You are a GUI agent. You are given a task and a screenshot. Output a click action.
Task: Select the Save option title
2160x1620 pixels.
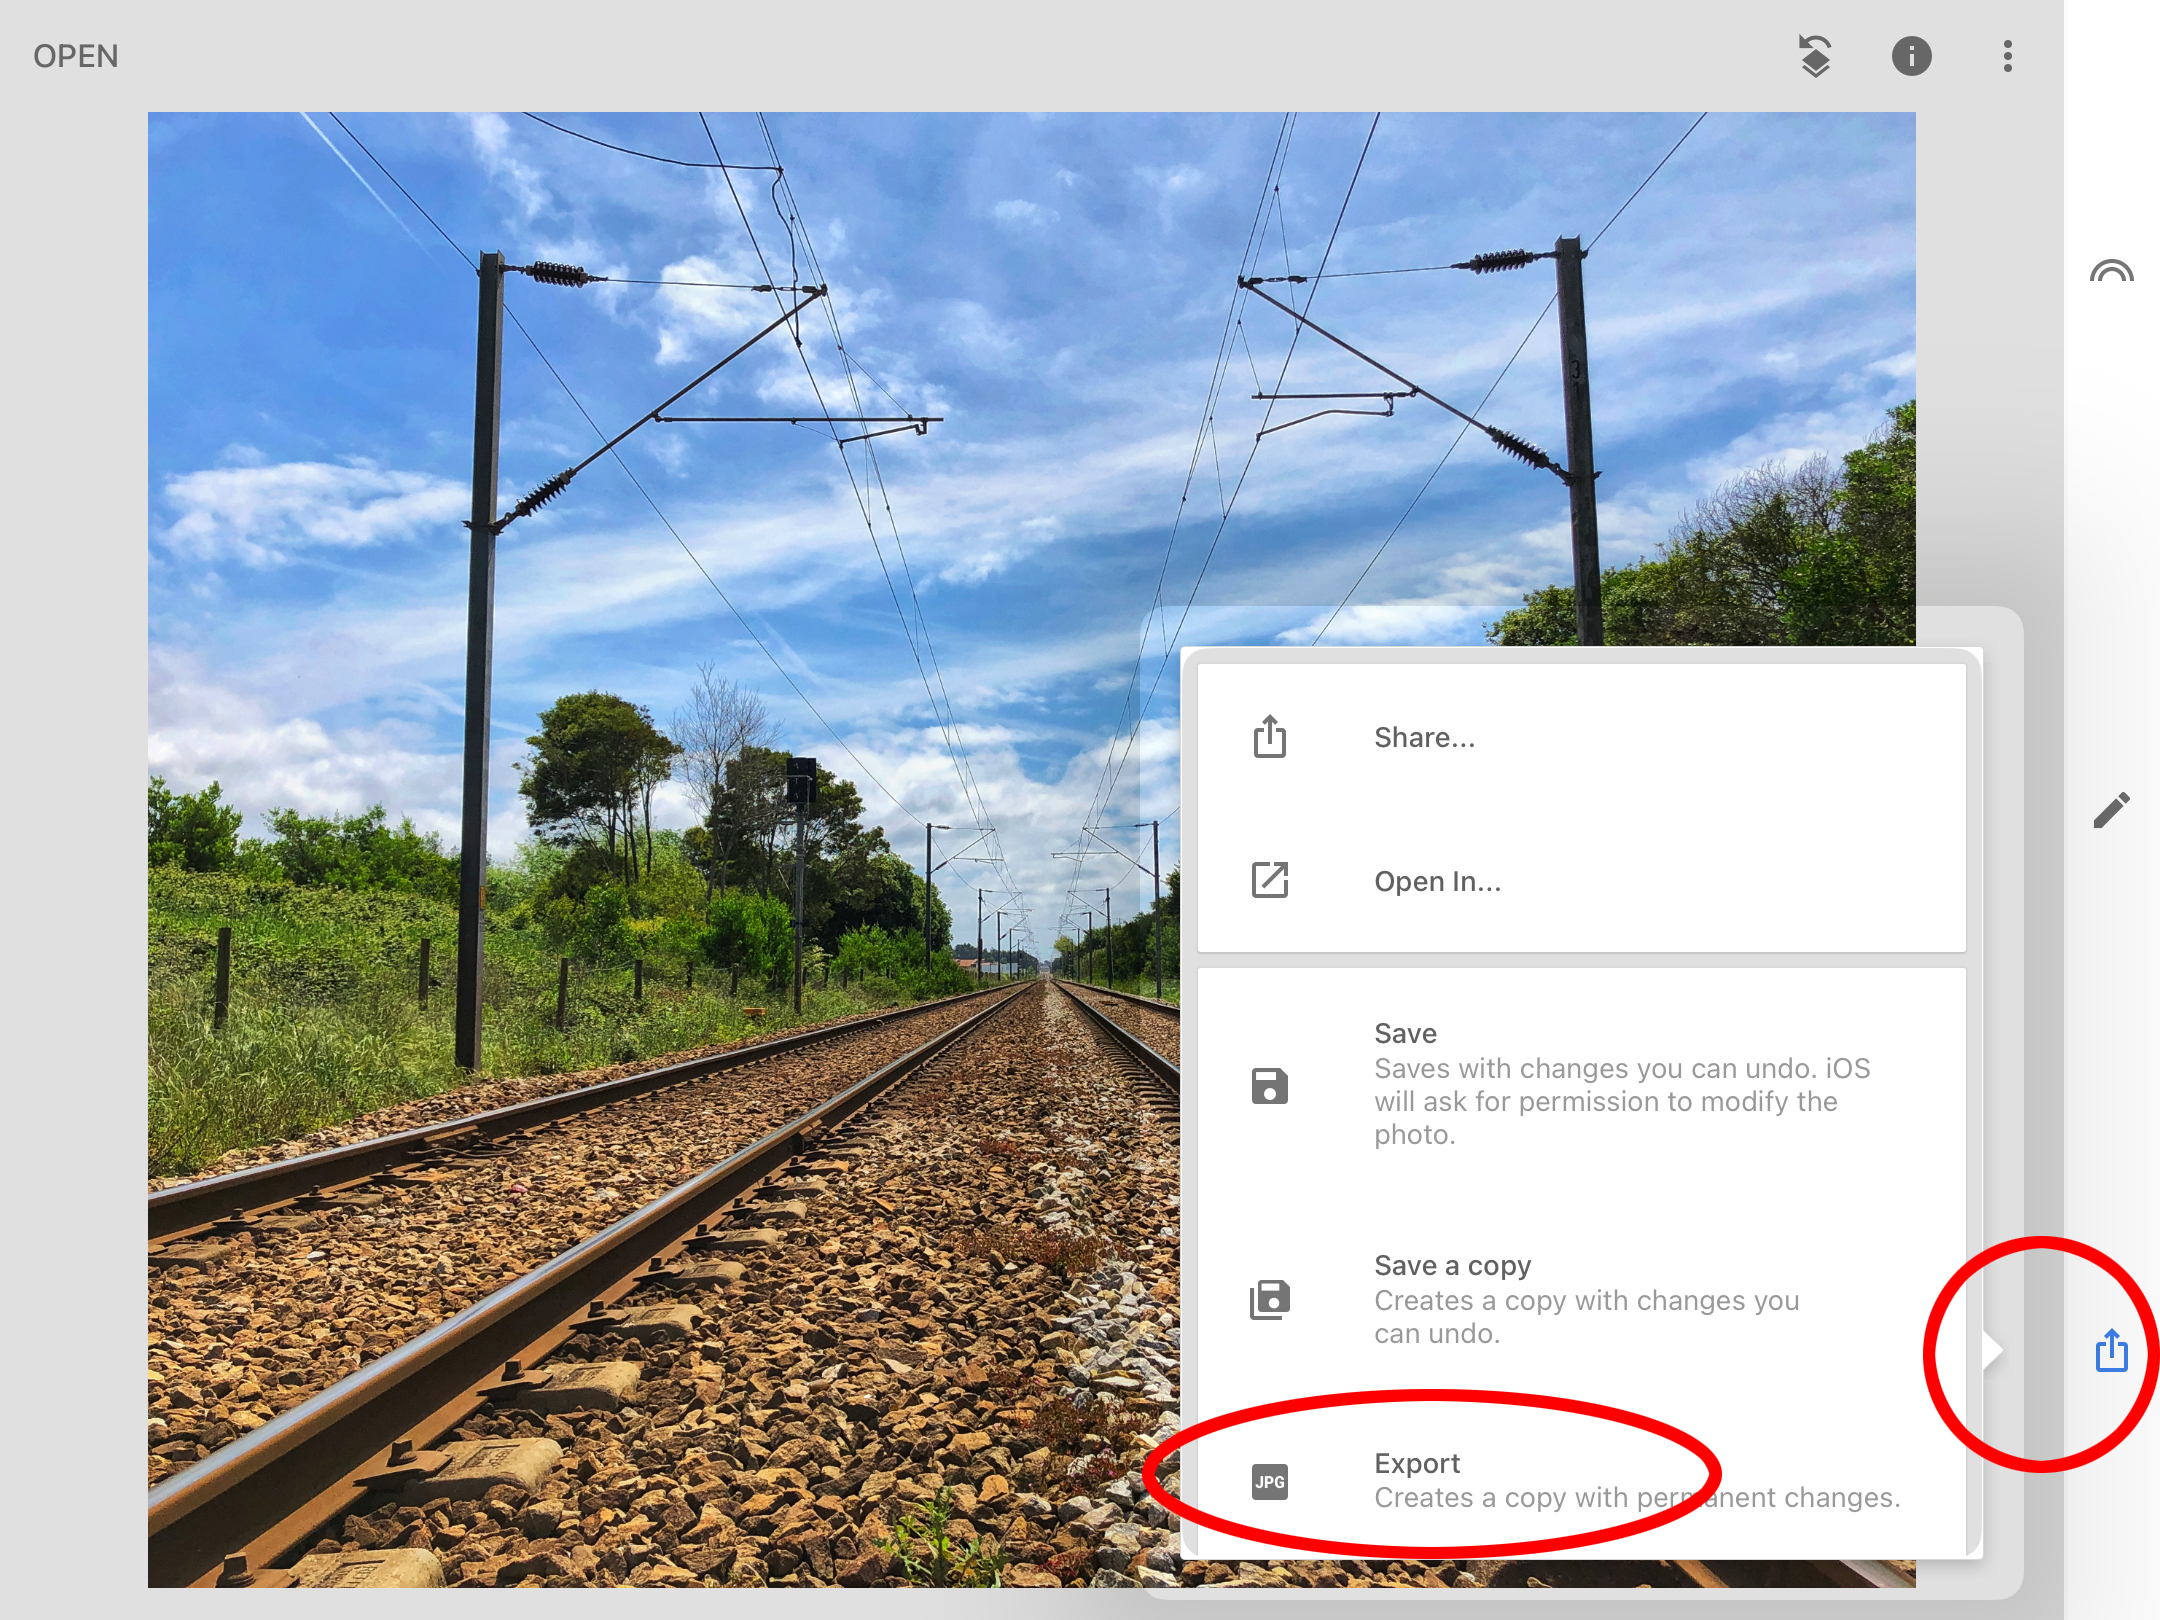pos(1405,1034)
